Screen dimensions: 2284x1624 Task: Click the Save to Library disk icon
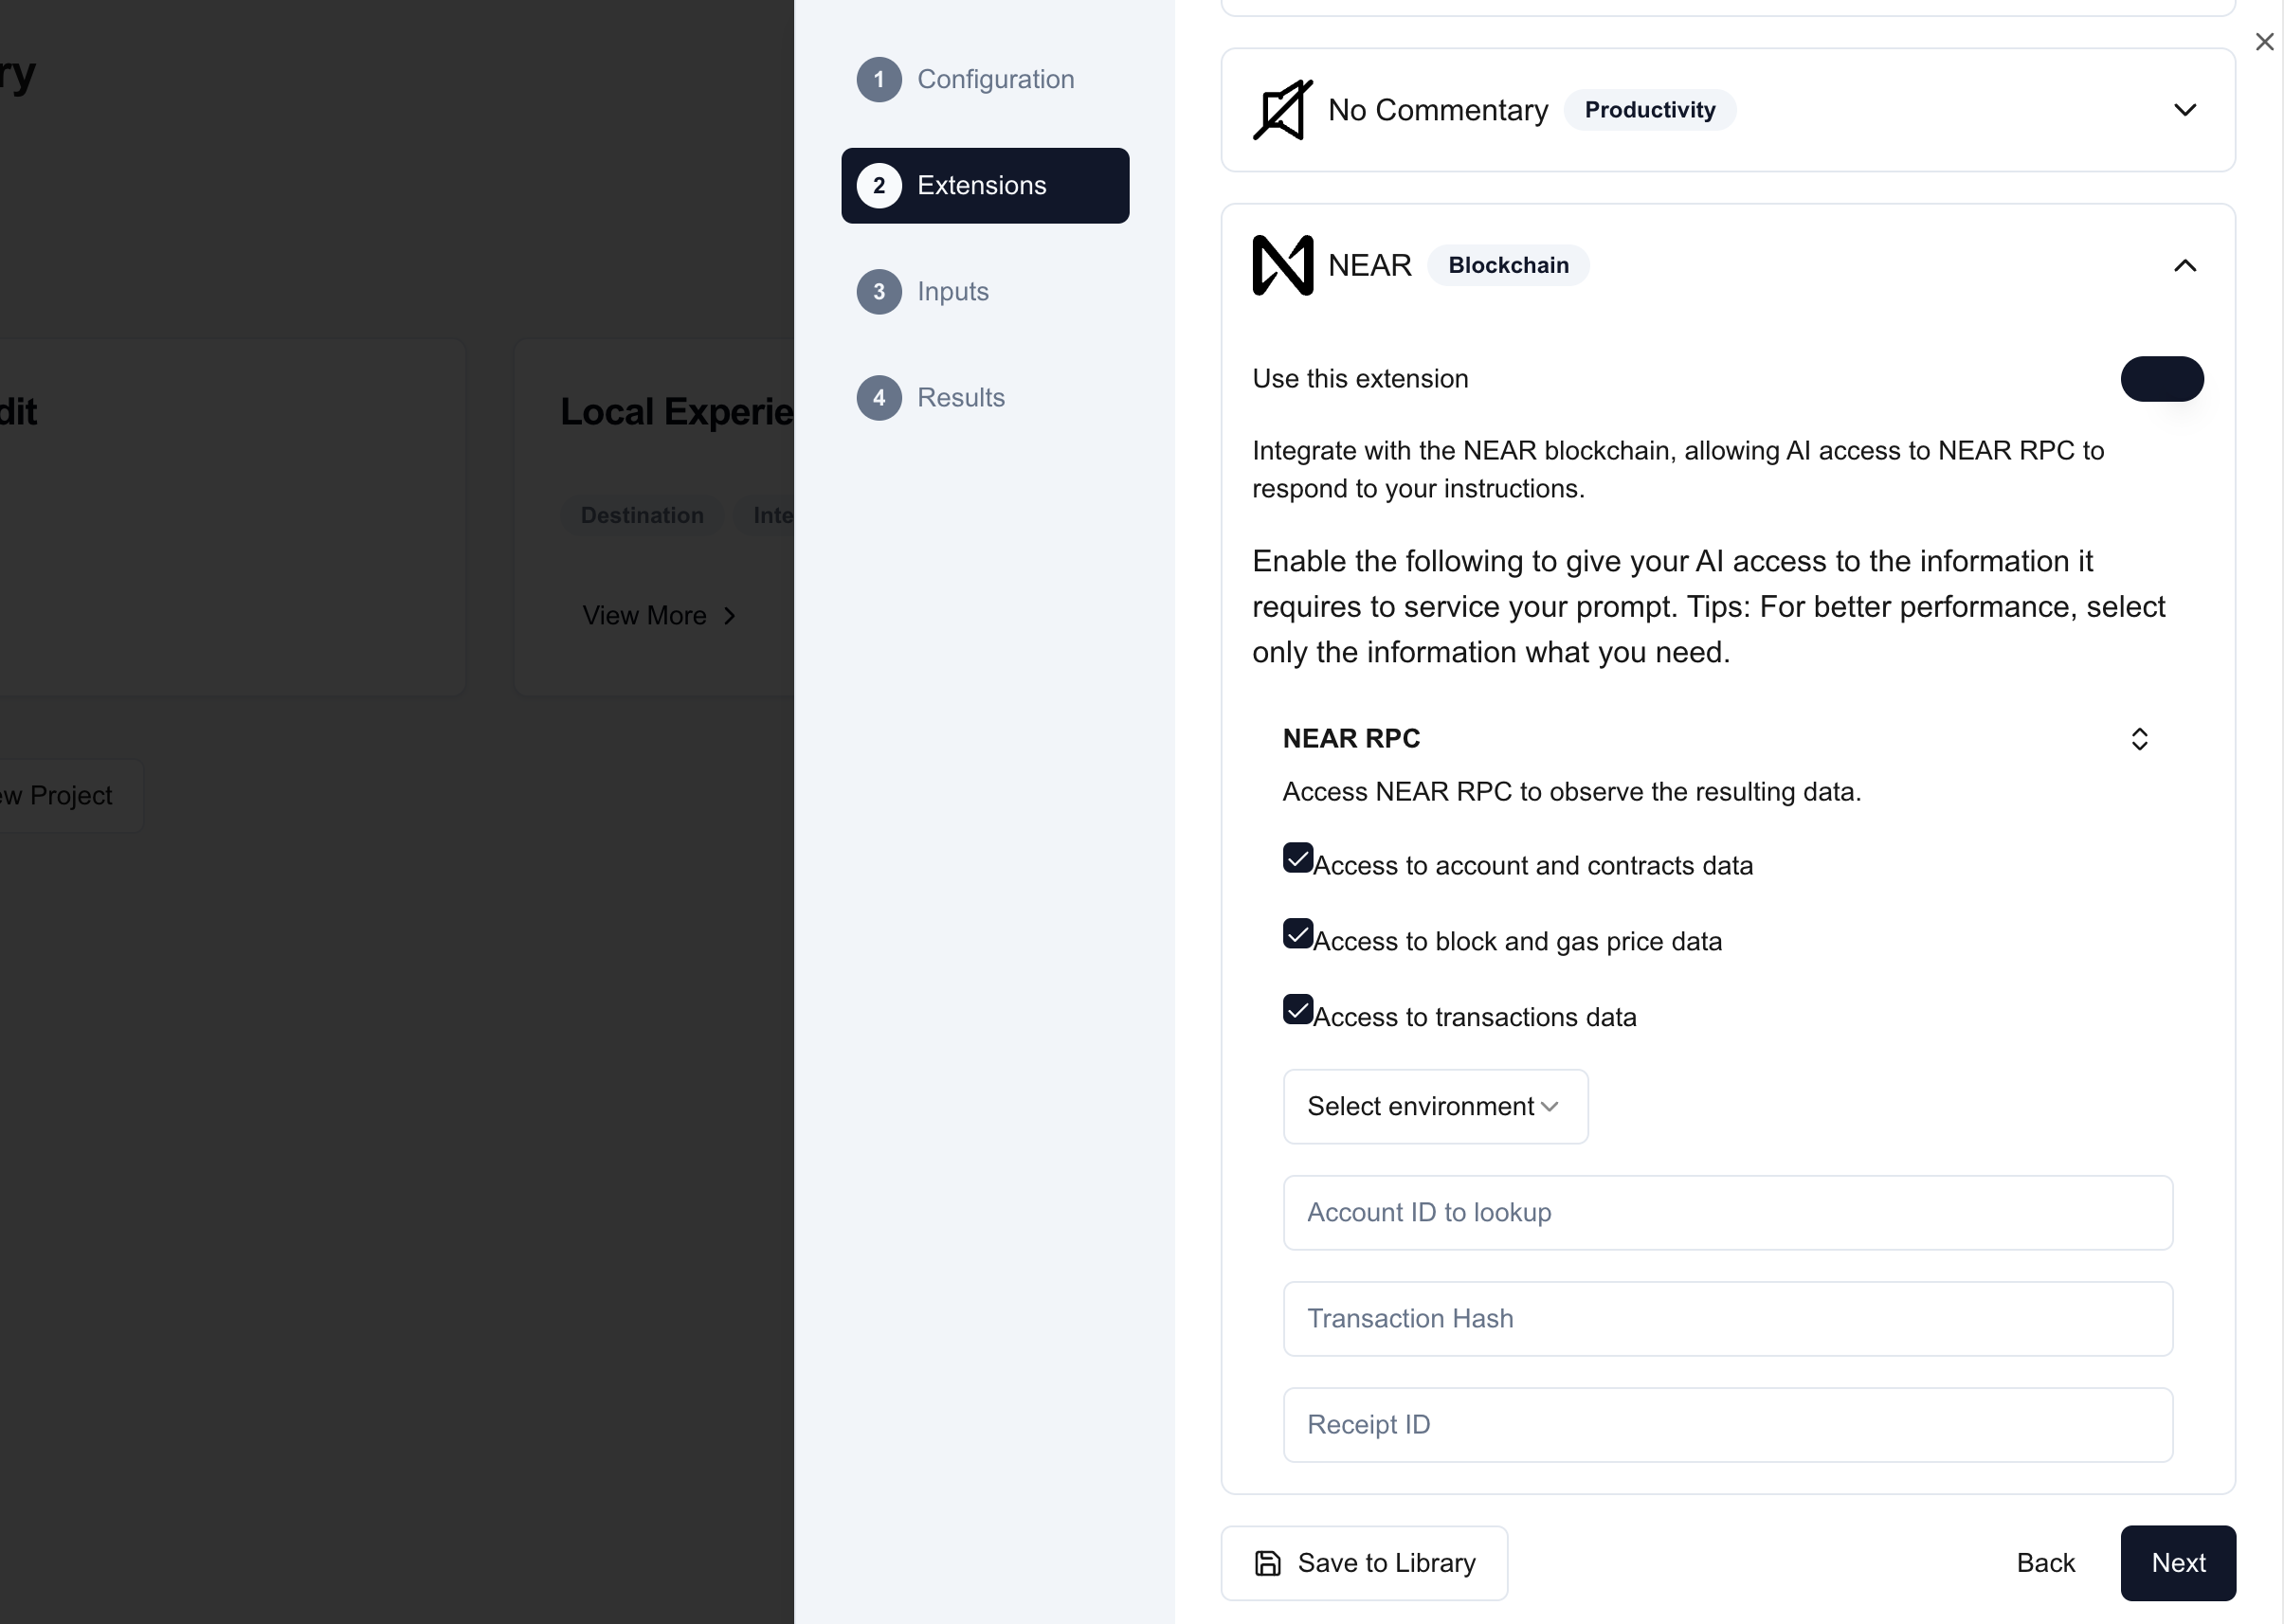point(1267,1563)
